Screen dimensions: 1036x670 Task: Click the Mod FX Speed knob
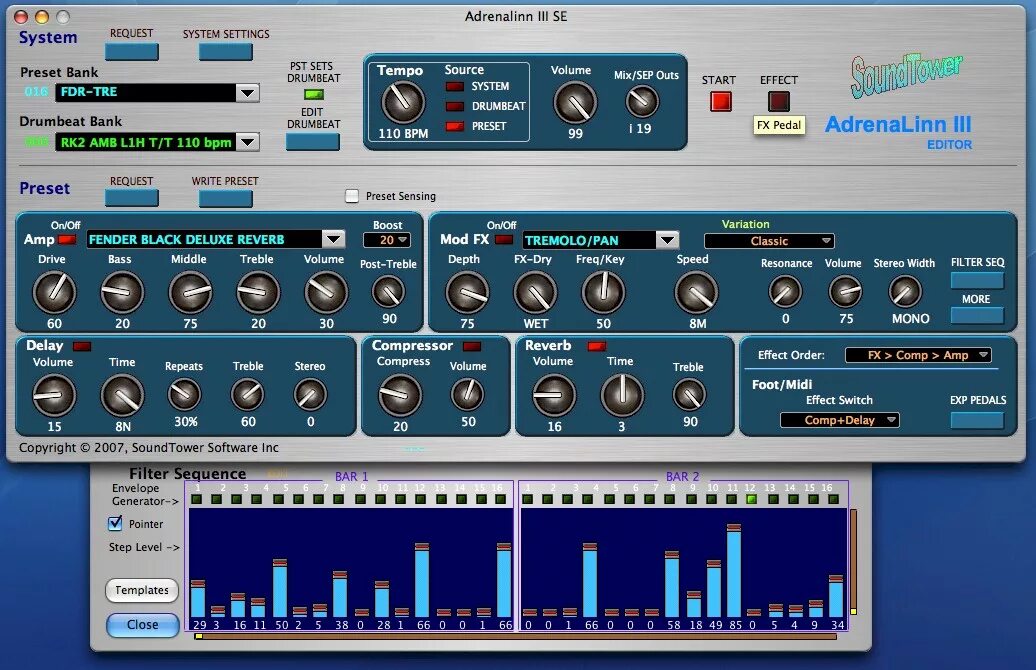coord(696,292)
